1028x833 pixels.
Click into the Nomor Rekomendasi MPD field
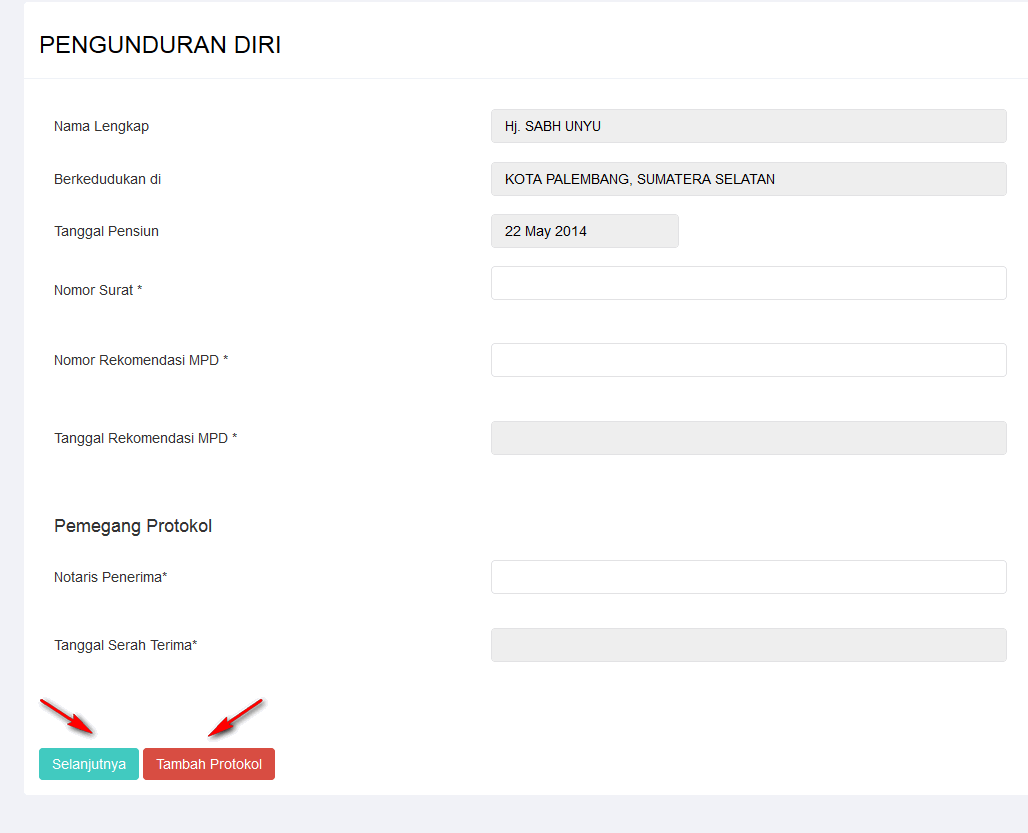click(748, 360)
